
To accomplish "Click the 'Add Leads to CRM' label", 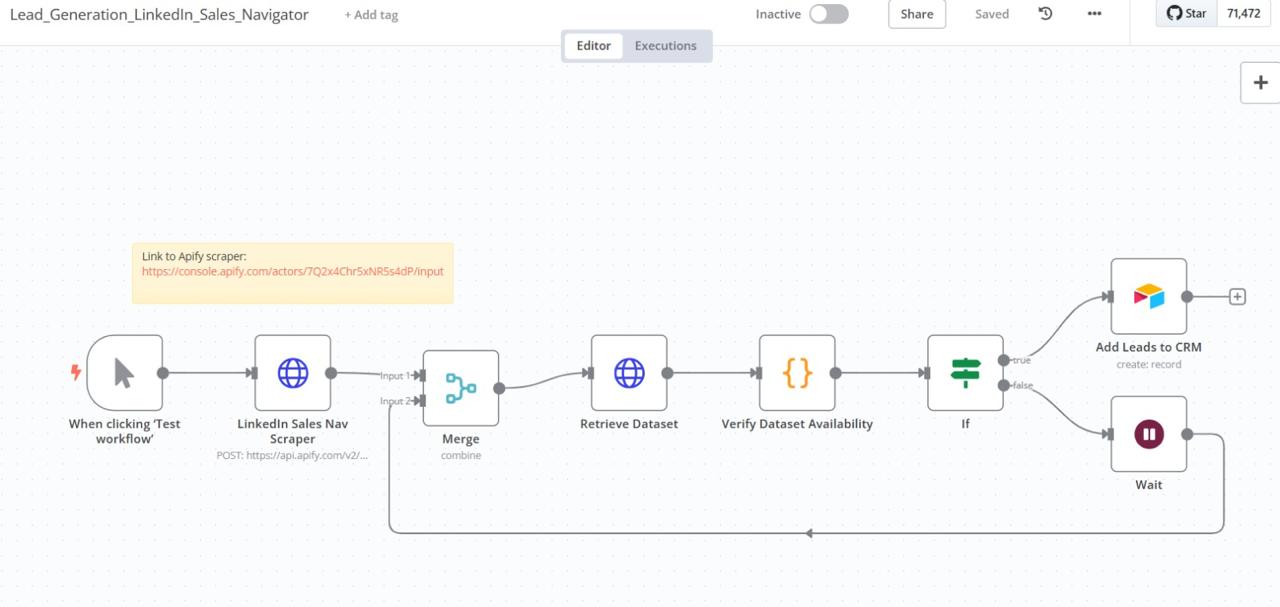I will (1149, 347).
